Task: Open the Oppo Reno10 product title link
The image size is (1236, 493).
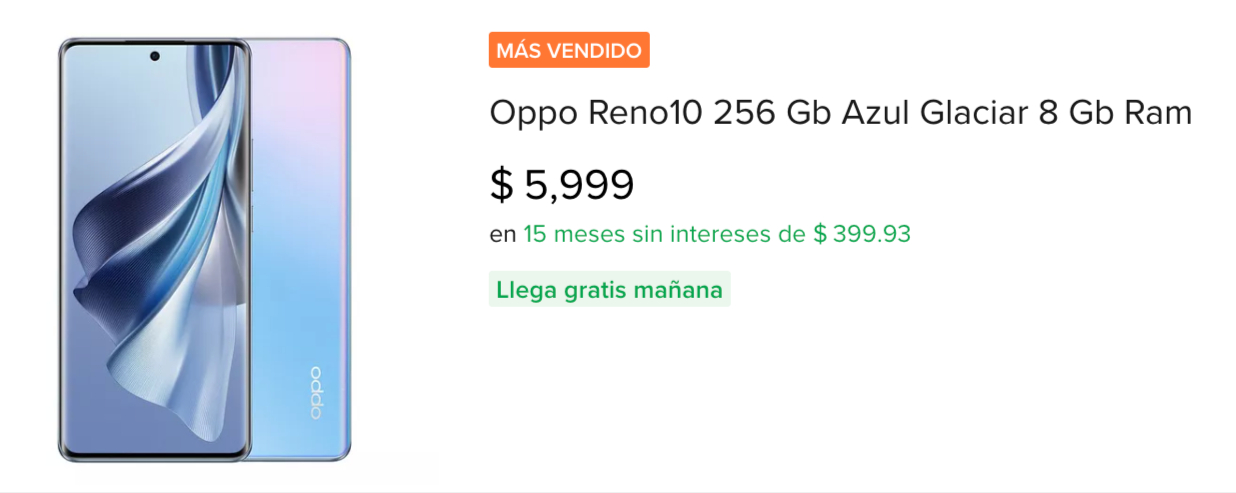Action: click(x=840, y=113)
